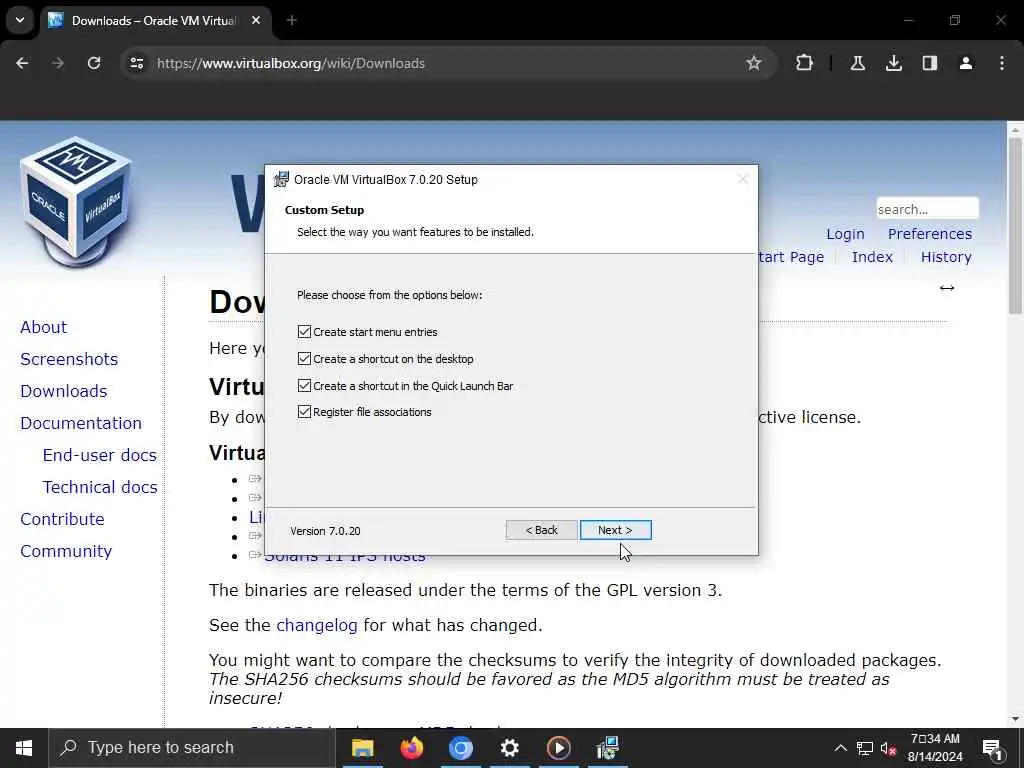Open the Community sidebar link
Screen dimensions: 1024x768
click(x=66, y=551)
